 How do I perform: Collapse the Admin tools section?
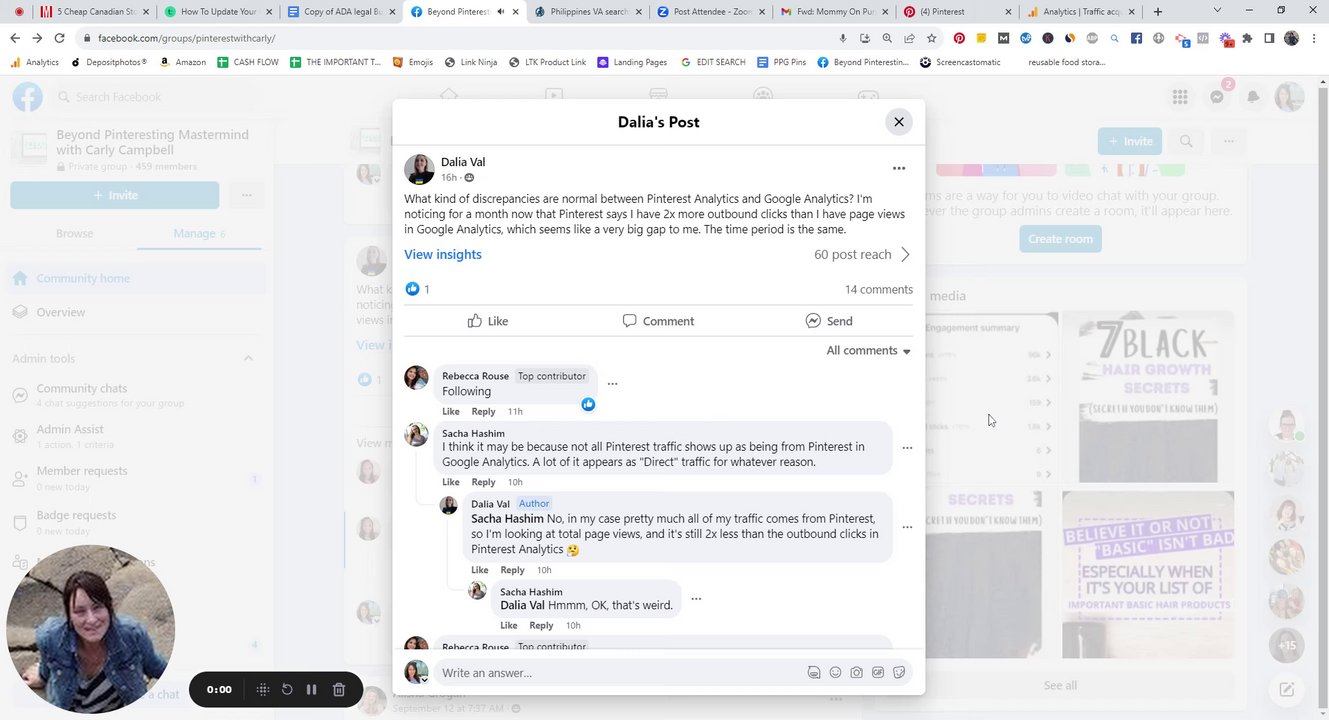click(248, 359)
